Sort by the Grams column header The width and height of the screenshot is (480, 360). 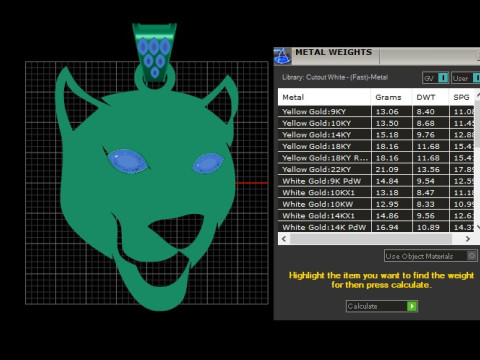pyautogui.click(x=391, y=97)
